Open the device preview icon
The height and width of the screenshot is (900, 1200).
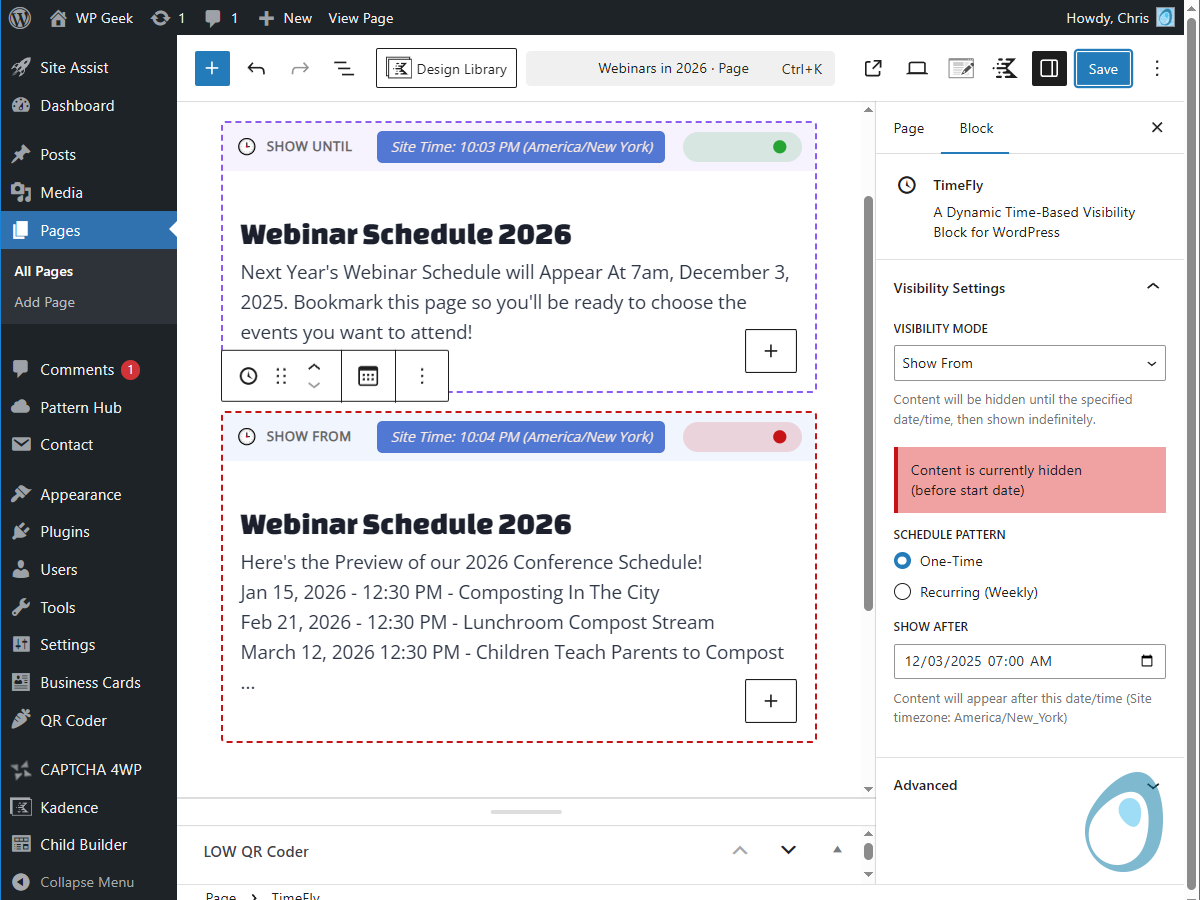[916, 68]
